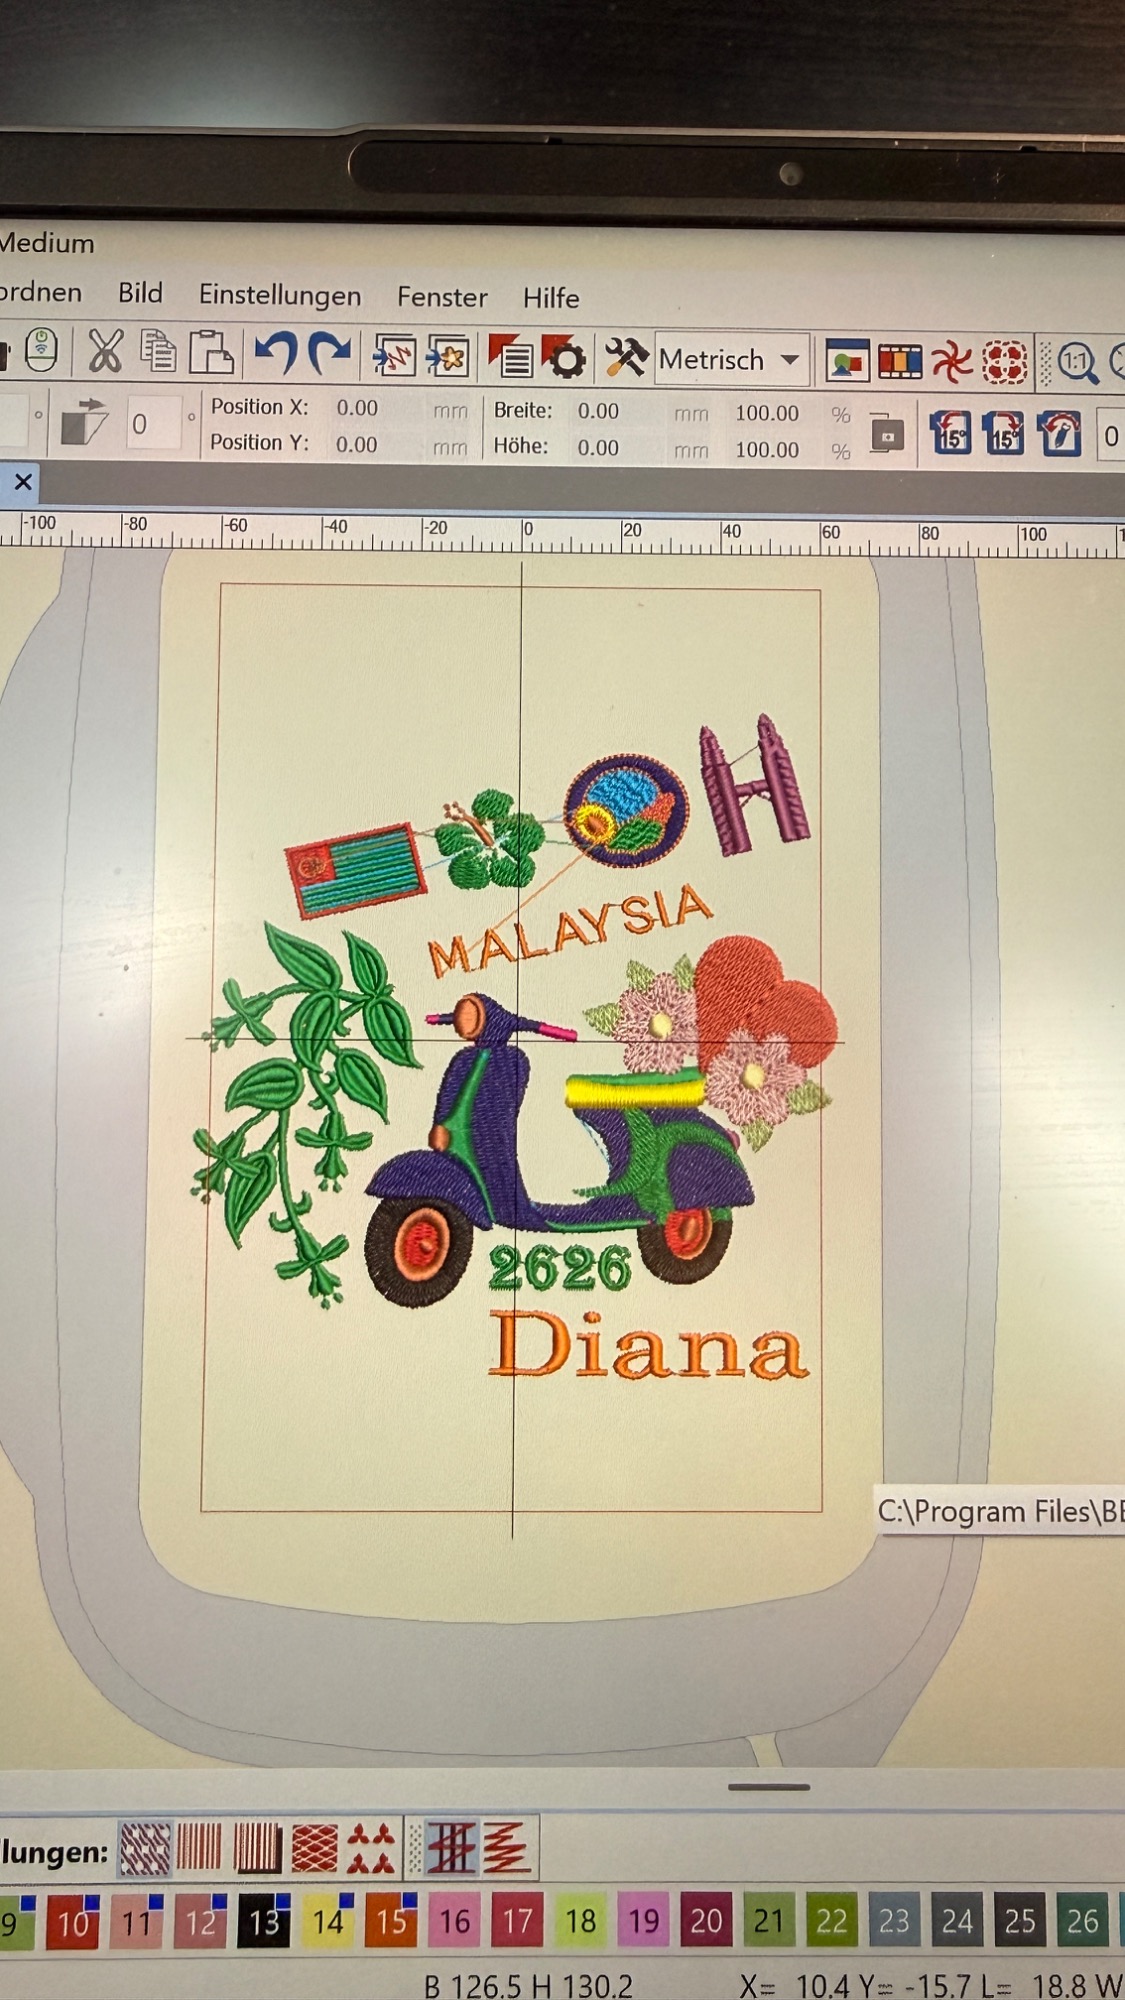1125x2000 pixels.
Task: Undo the last action with blue arrow
Action: pos(275,354)
